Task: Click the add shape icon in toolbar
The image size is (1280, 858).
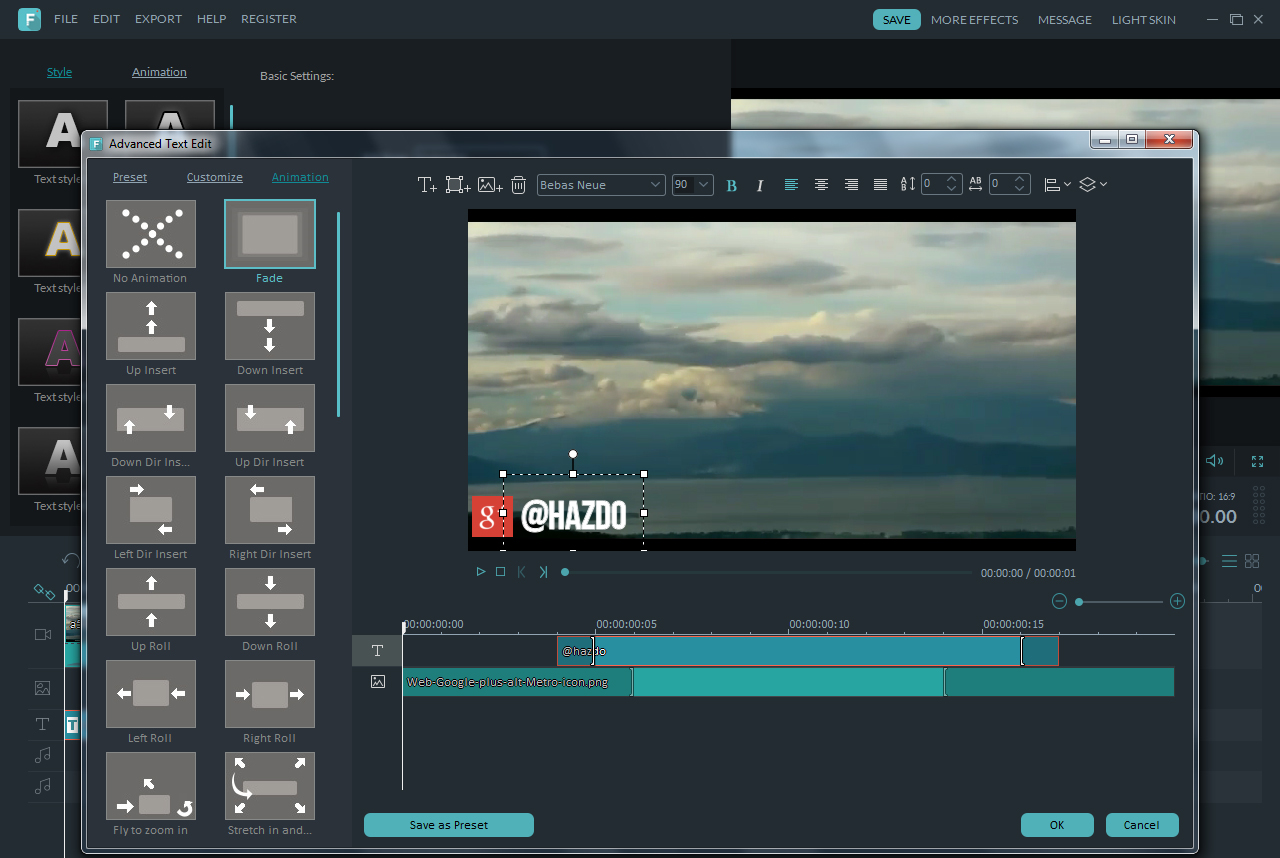Action: (458, 184)
